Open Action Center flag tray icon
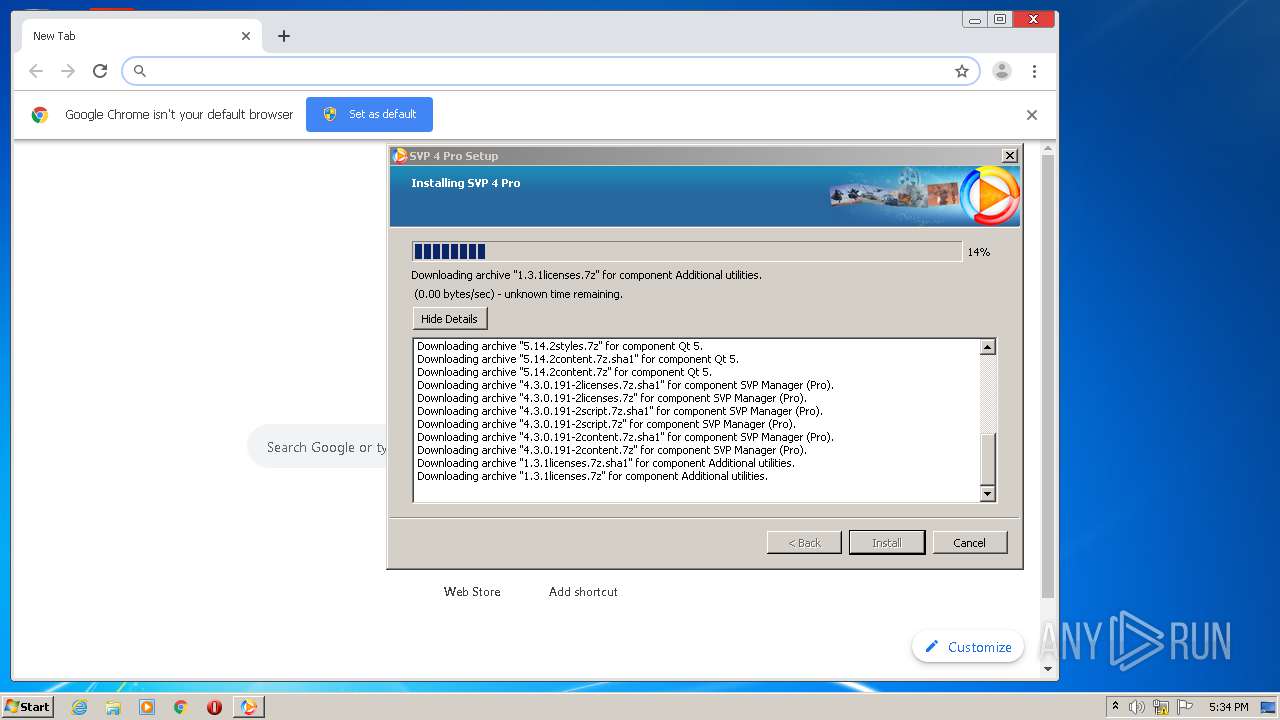Screen dimensions: 1280x720 pyautogui.click(x=1185, y=707)
